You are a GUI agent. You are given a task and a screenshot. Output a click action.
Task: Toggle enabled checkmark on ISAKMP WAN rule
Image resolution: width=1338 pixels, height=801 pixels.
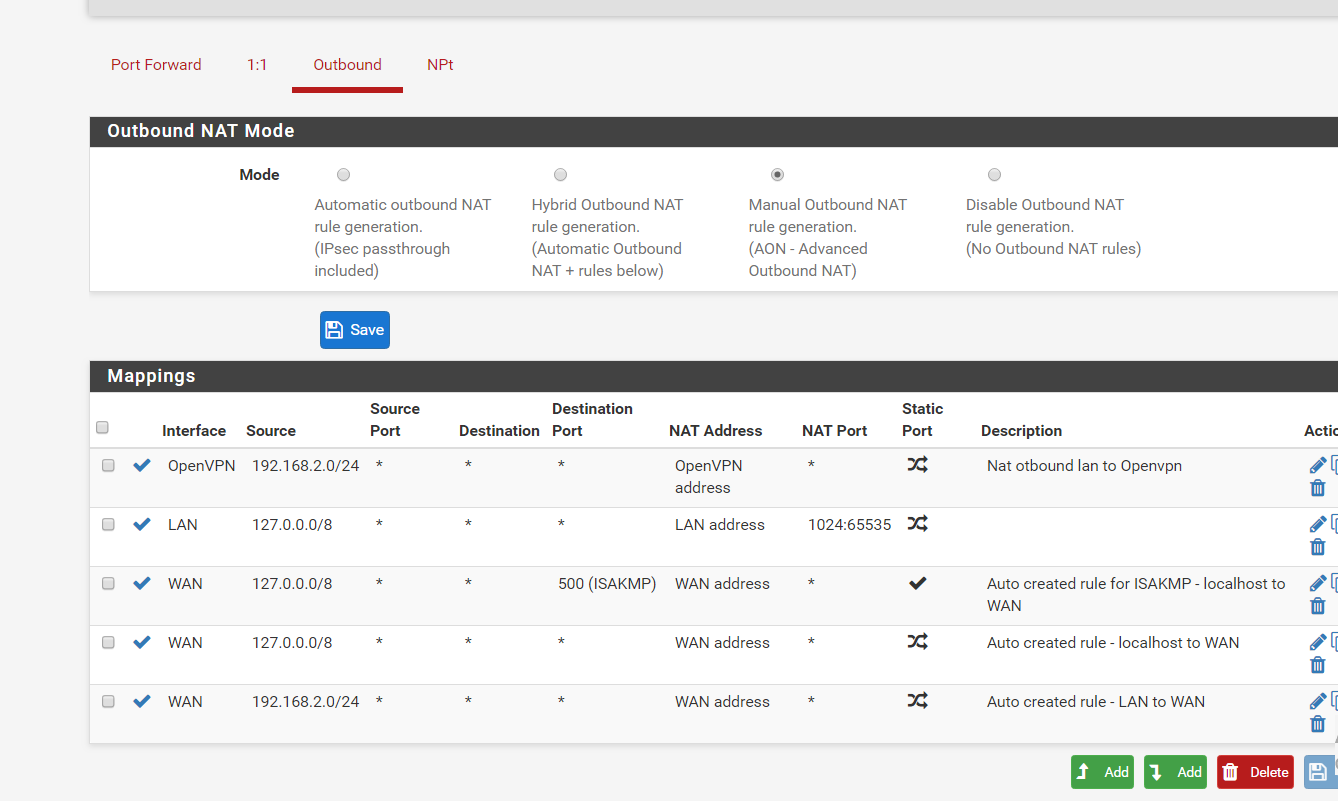(142, 583)
